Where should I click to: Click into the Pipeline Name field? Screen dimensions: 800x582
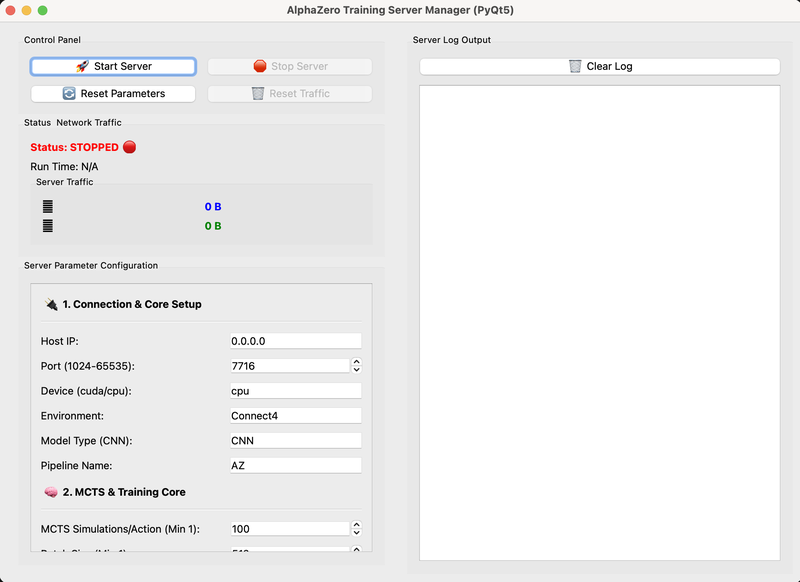pos(295,466)
